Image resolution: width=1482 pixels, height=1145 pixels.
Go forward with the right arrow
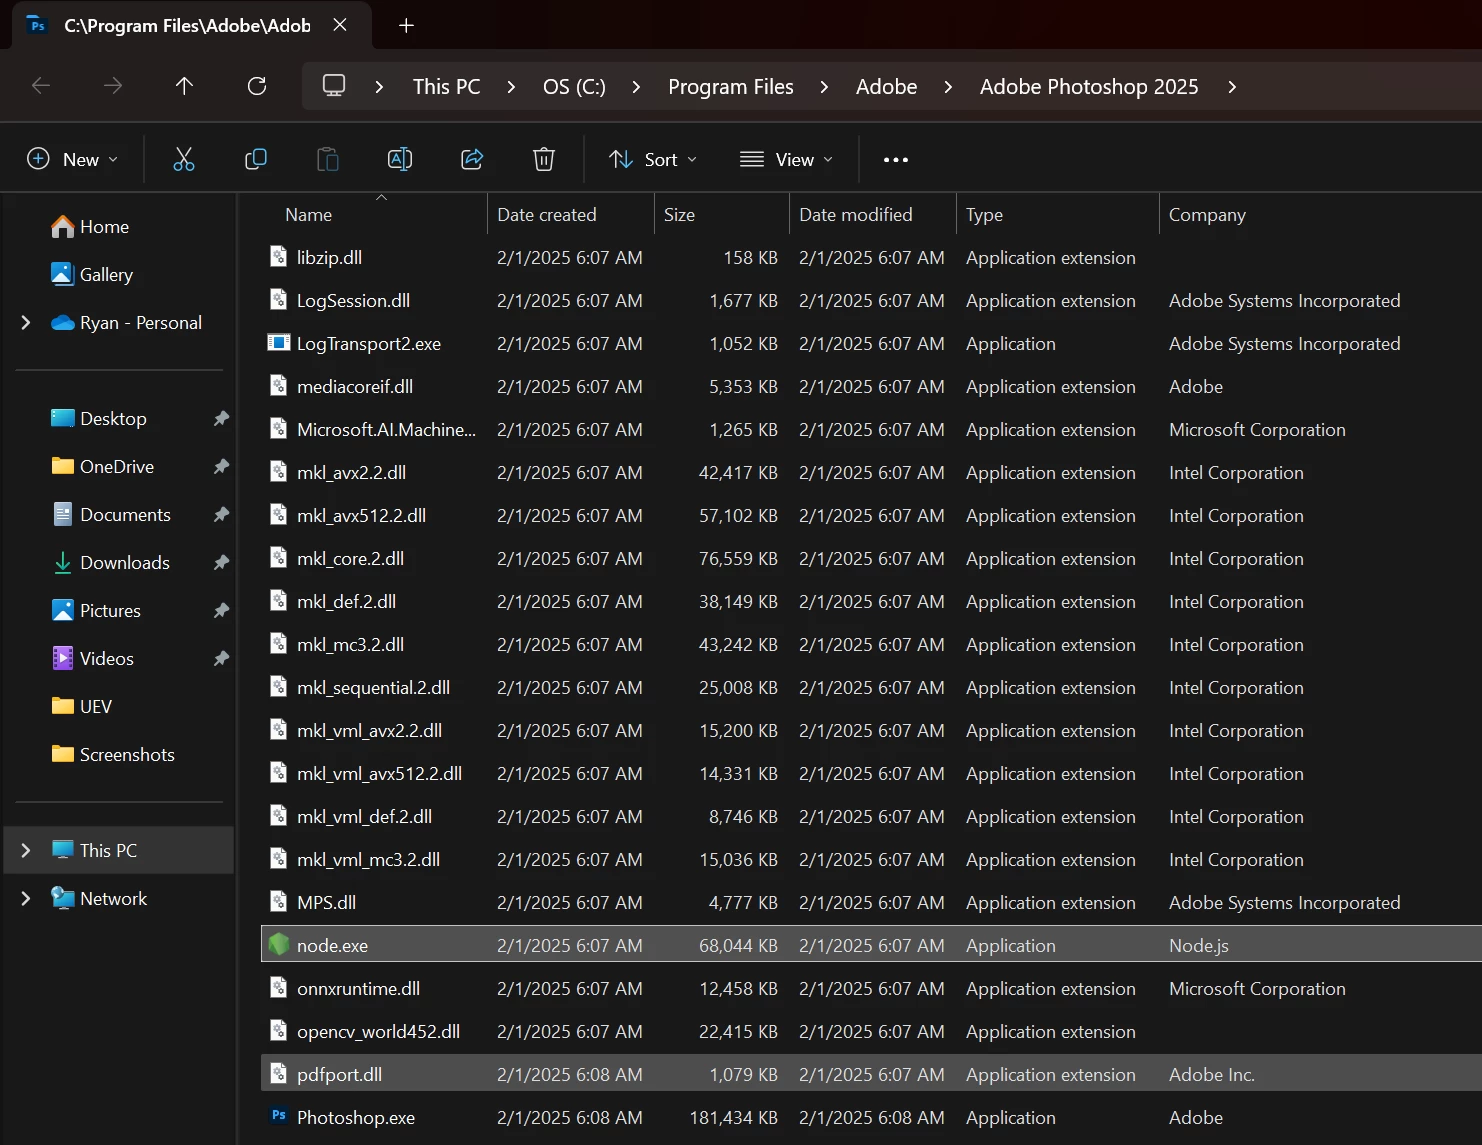[x=113, y=86]
